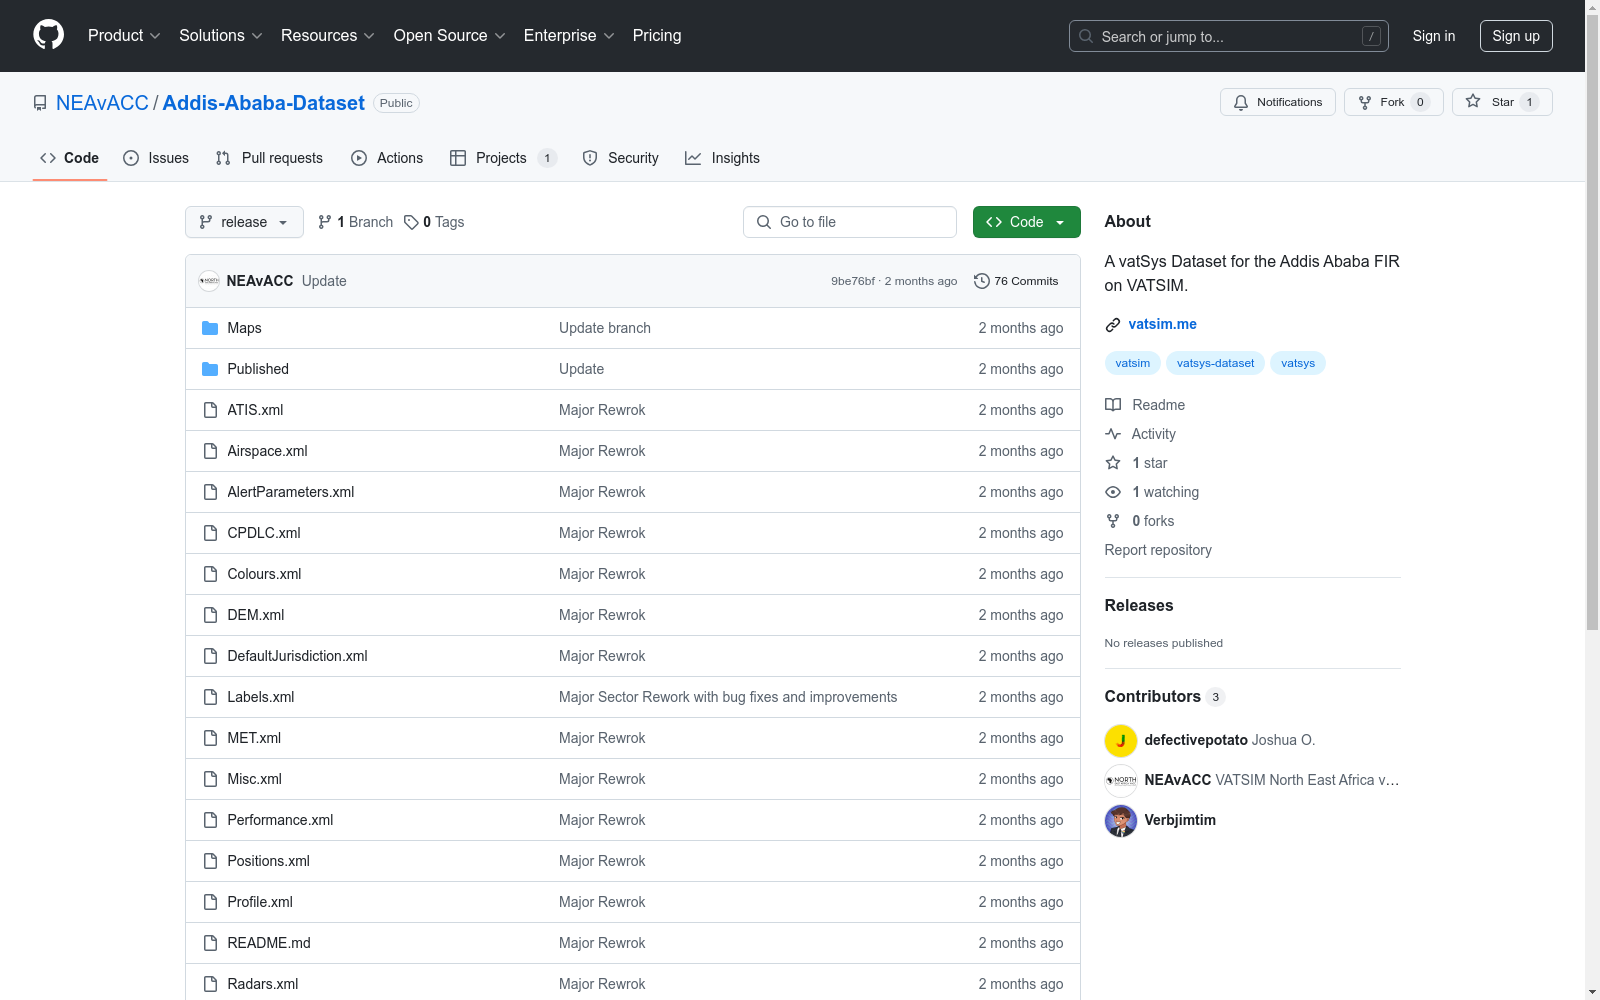Click the eye icon next to 1 watching
The width and height of the screenshot is (1600, 1000).
click(x=1113, y=492)
